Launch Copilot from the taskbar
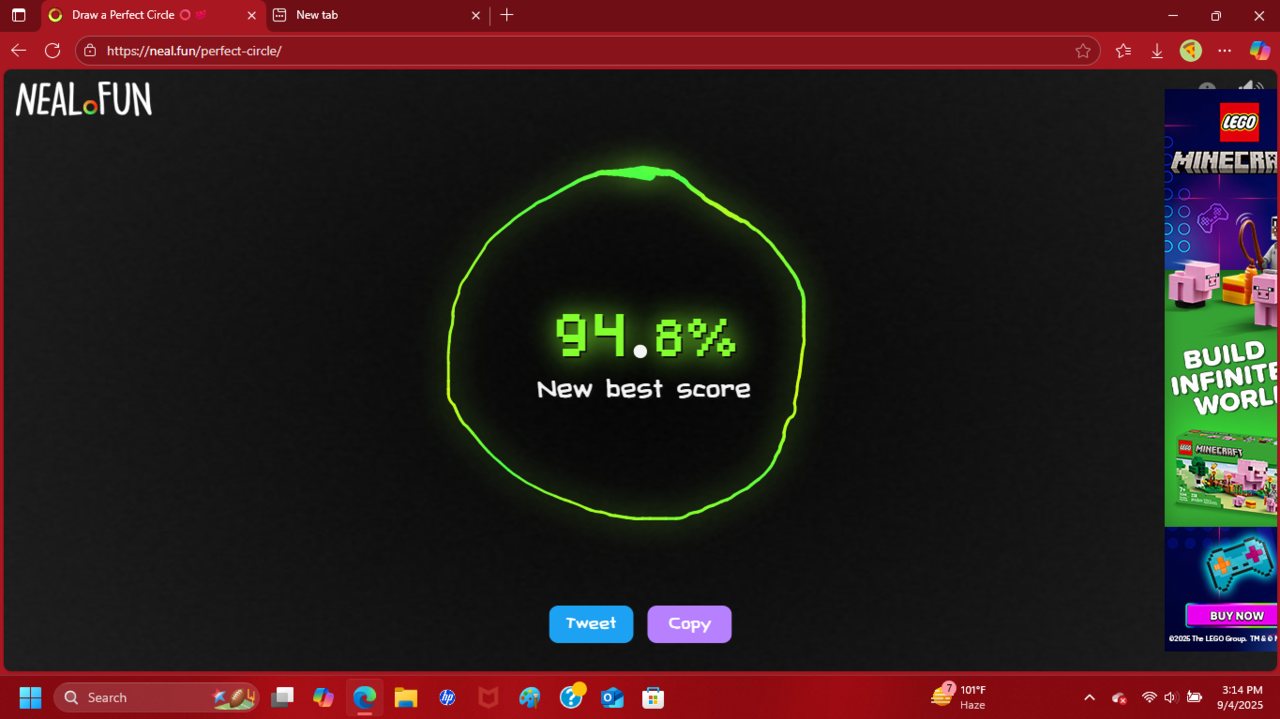The image size is (1280, 719). click(323, 697)
